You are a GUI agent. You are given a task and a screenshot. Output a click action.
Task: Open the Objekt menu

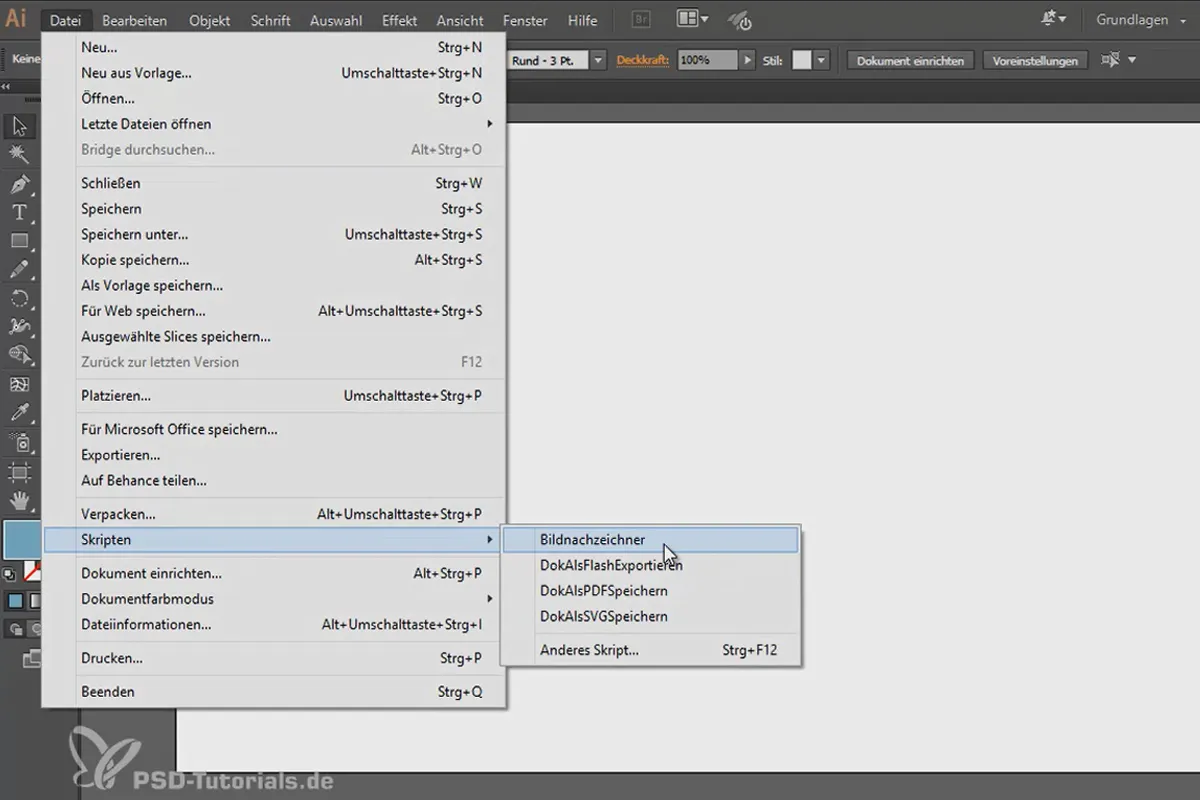tap(209, 20)
